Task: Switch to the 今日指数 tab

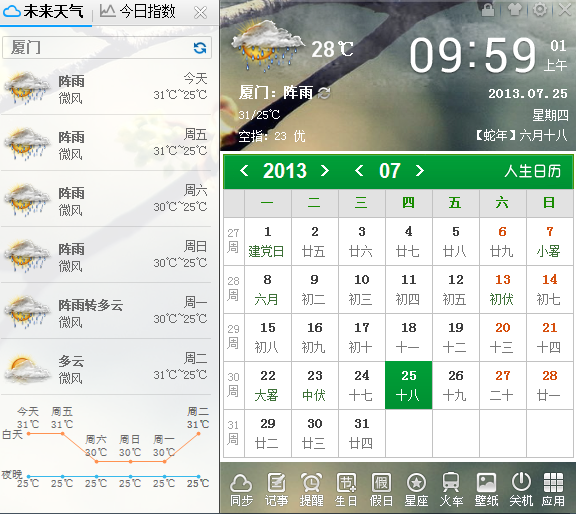Action: point(138,12)
